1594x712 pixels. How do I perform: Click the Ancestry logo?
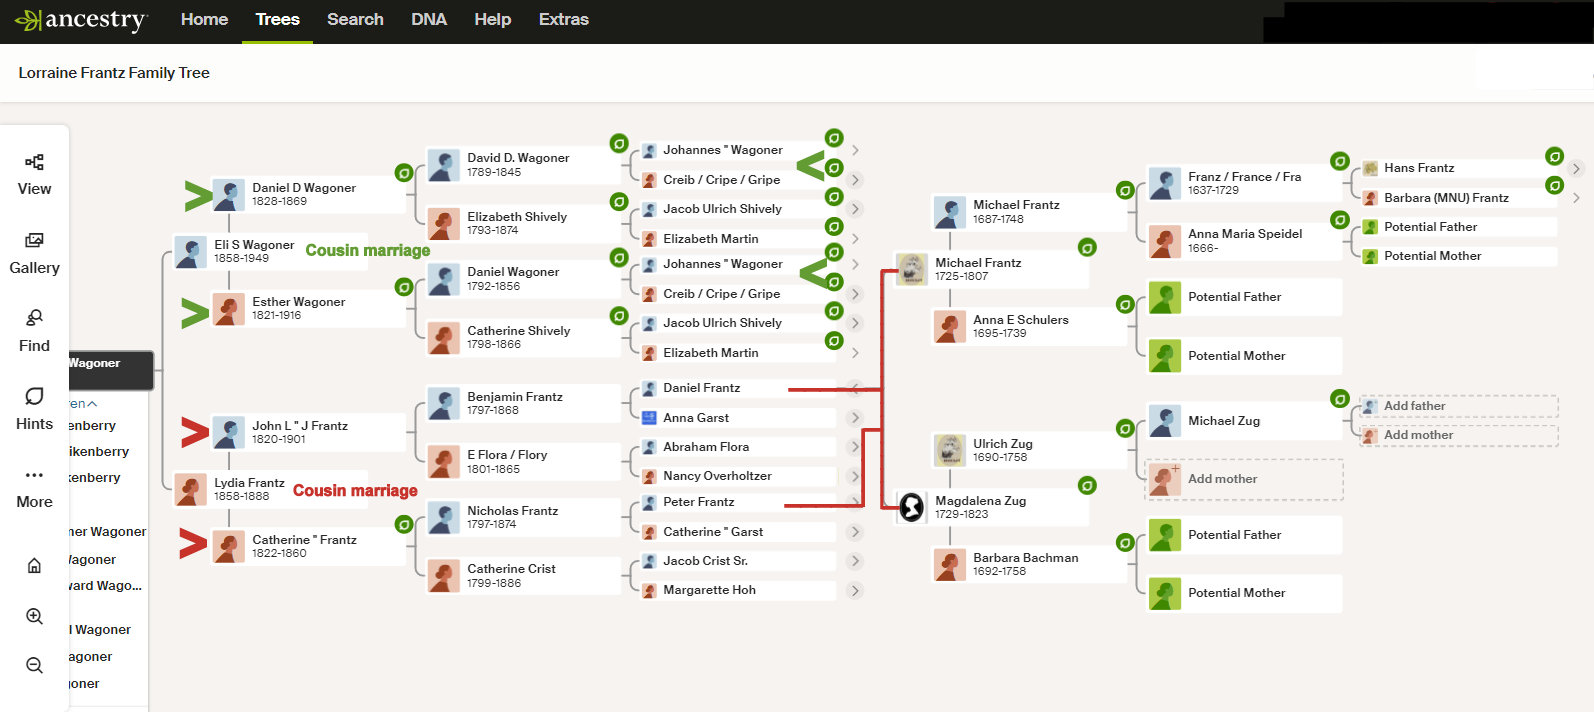[82, 20]
